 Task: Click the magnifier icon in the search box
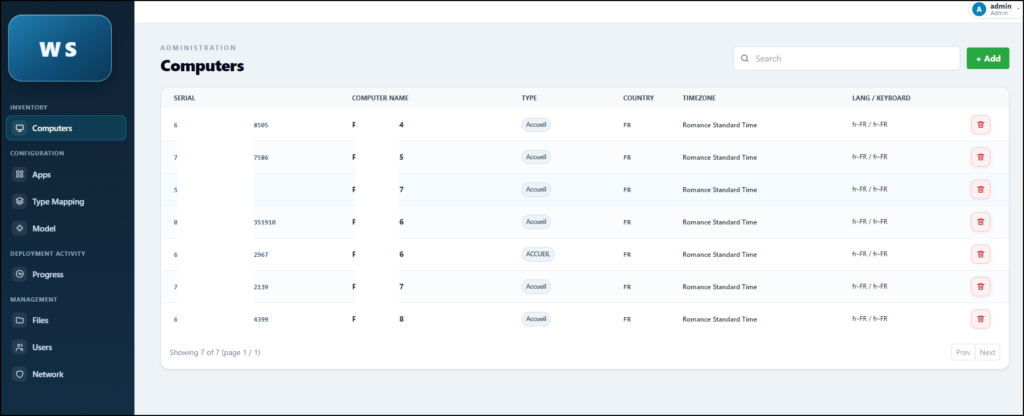744,58
